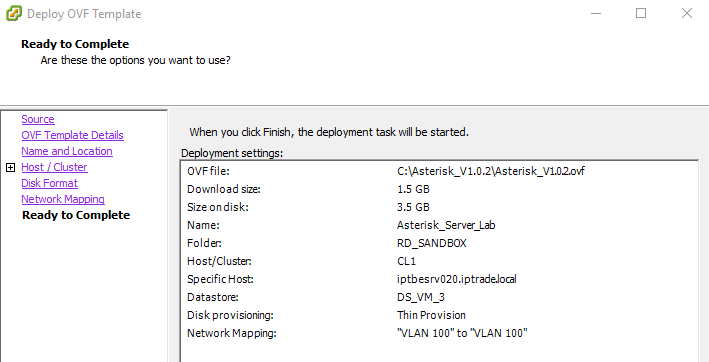The width and height of the screenshot is (709, 362).
Task: Go to OVF Template Details step
Action: [72, 135]
